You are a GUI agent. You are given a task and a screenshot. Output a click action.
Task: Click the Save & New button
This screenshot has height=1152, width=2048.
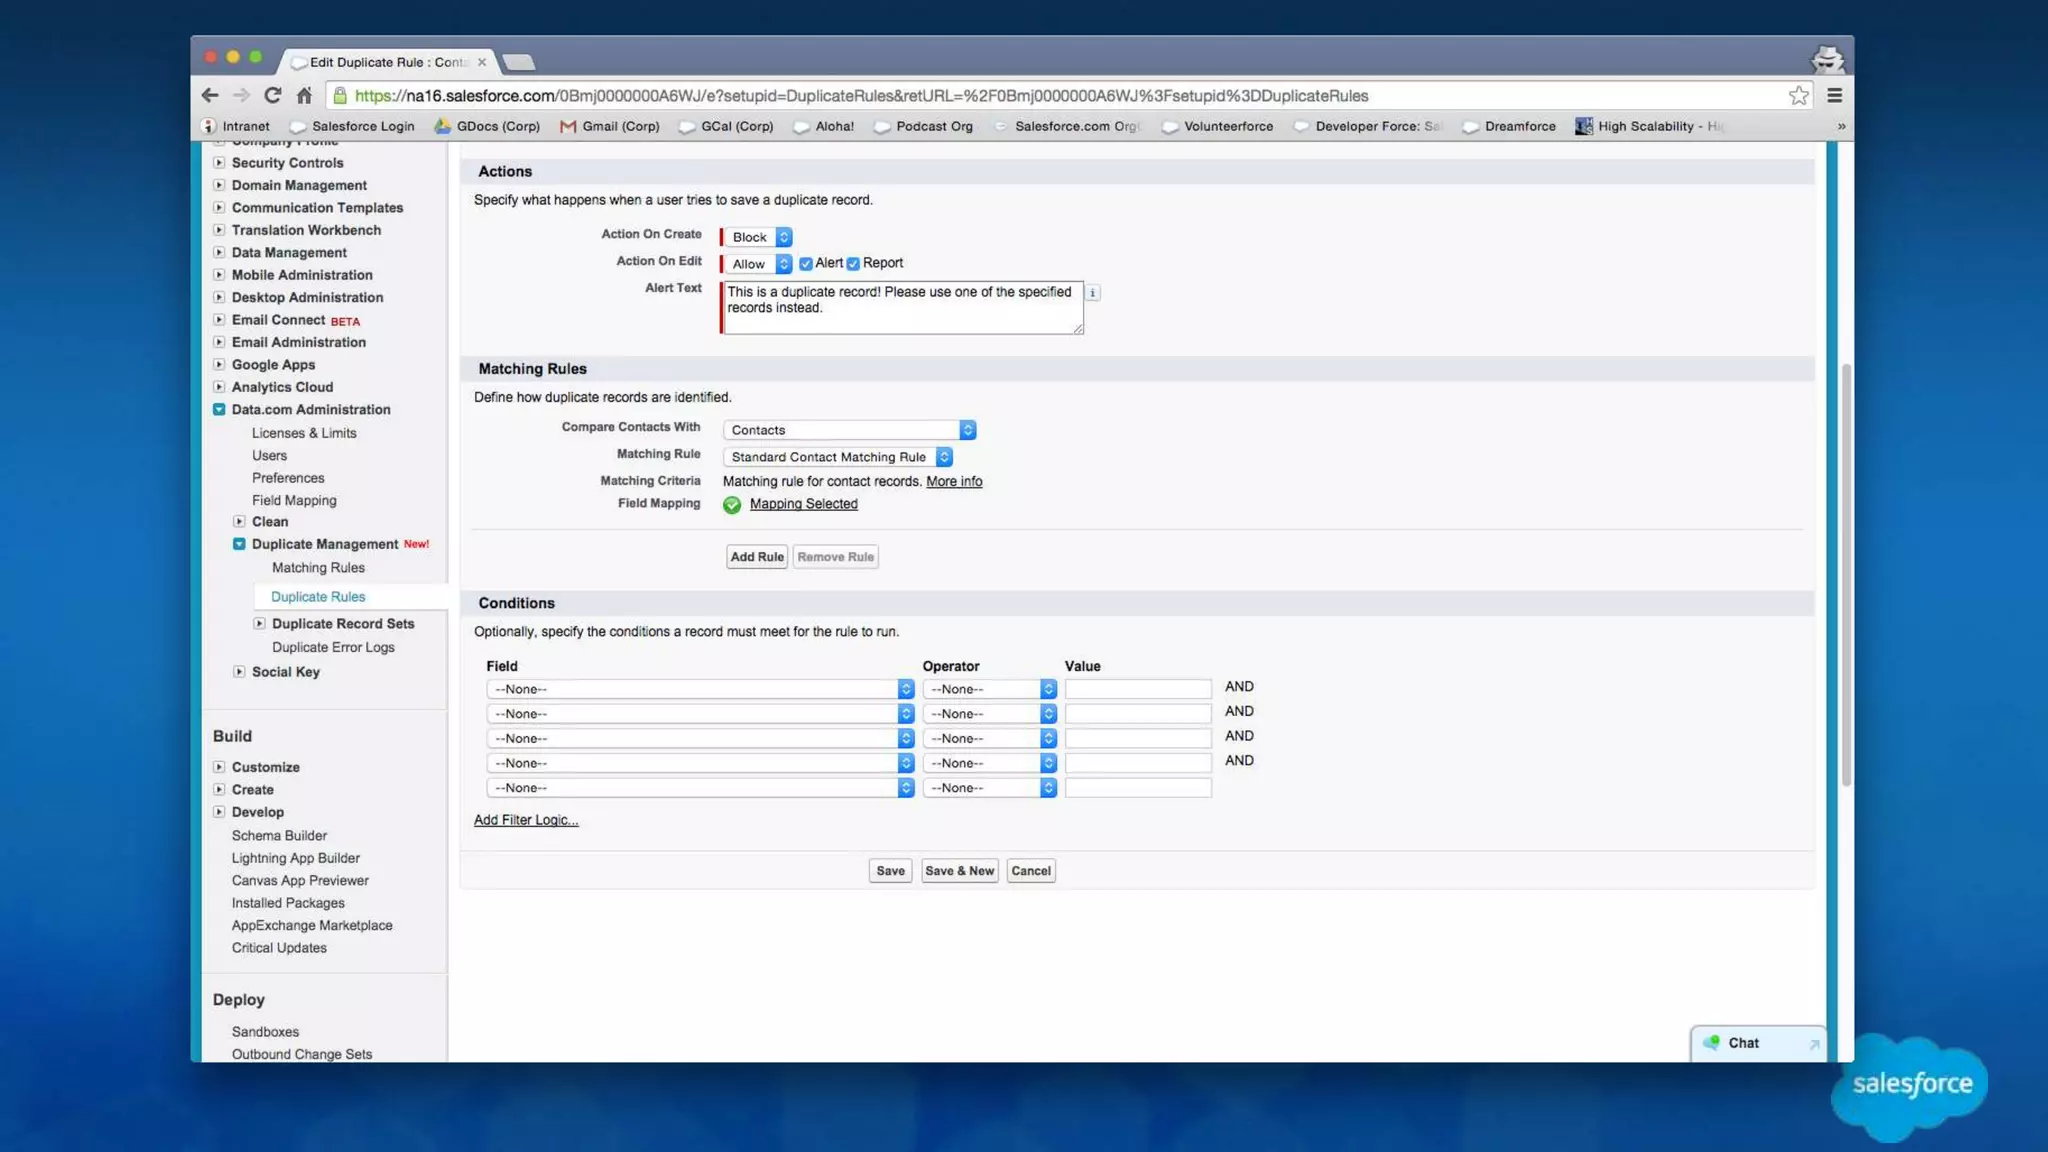[x=959, y=871]
